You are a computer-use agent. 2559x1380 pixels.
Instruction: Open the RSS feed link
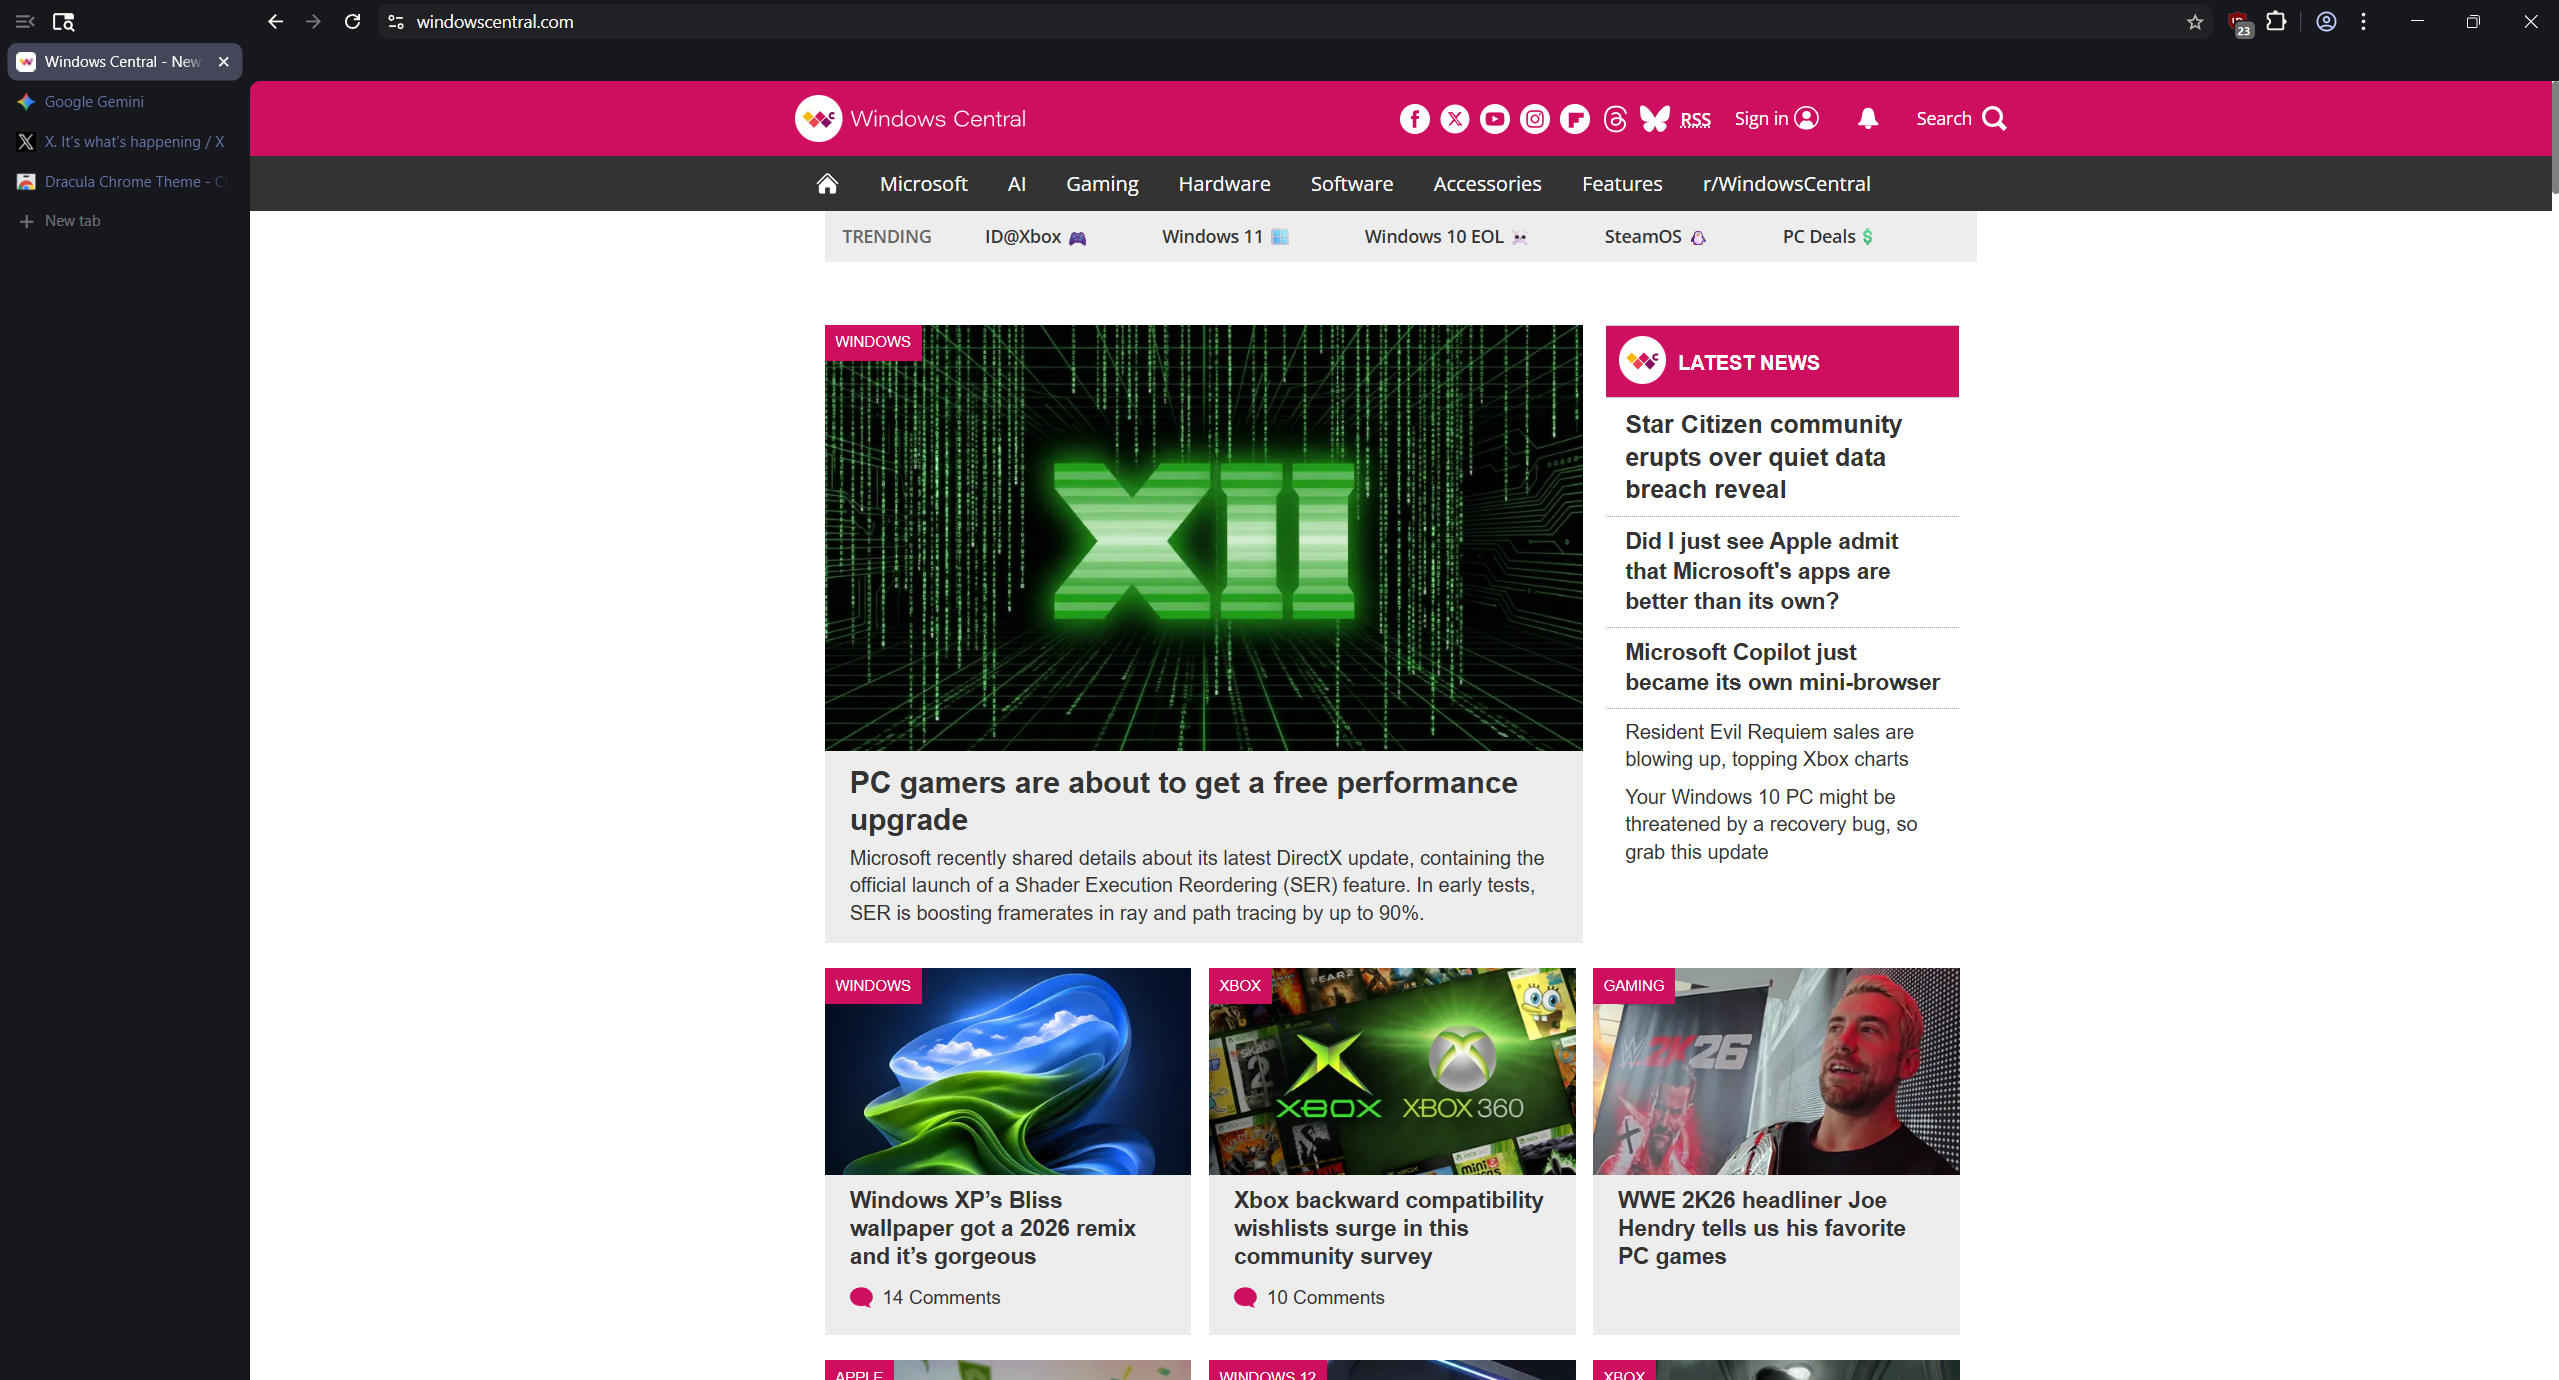(1696, 119)
